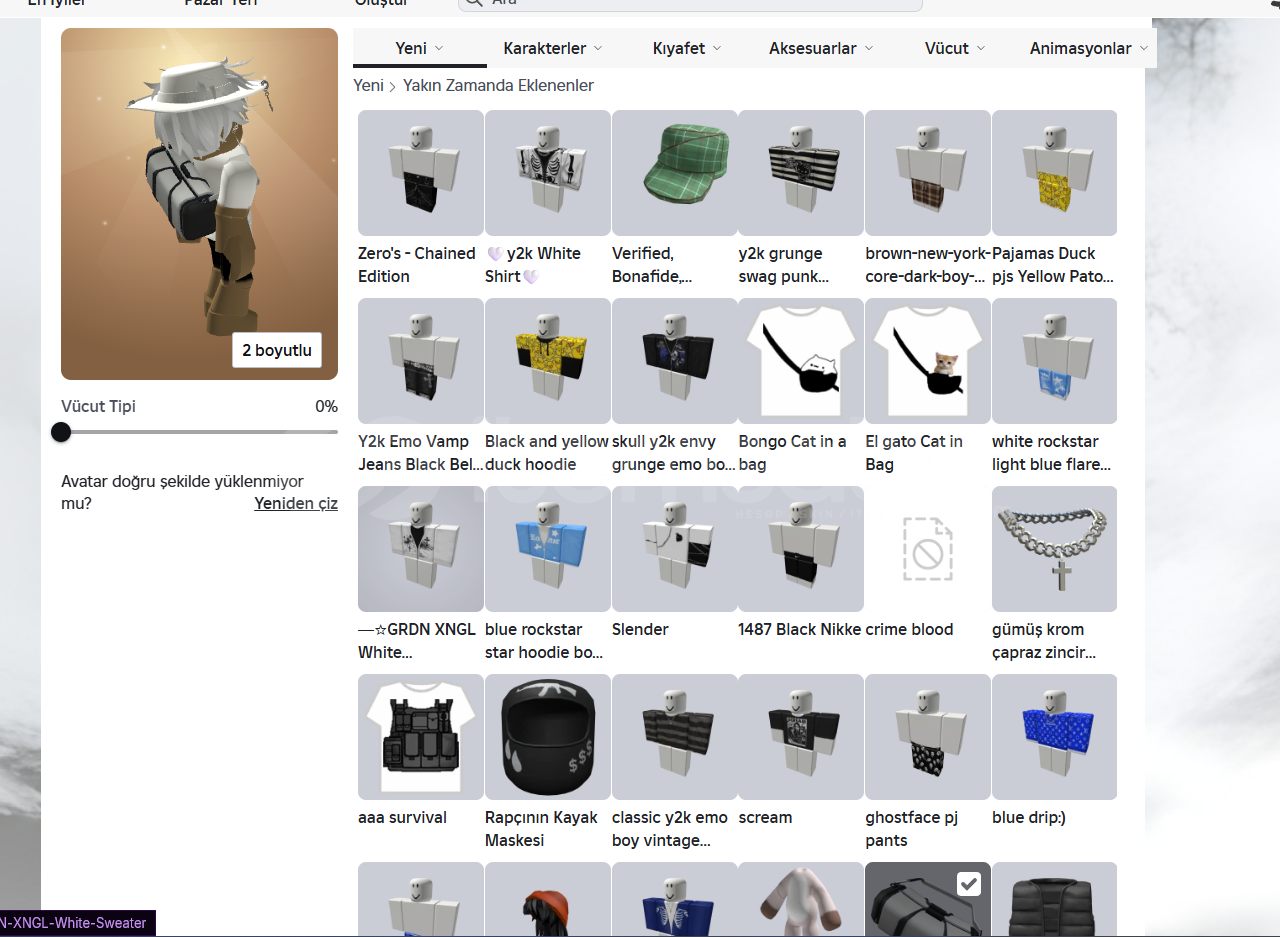The width and height of the screenshot is (1280, 937).
Task: Select Black and yellow duck hoodie
Action: 548,361
